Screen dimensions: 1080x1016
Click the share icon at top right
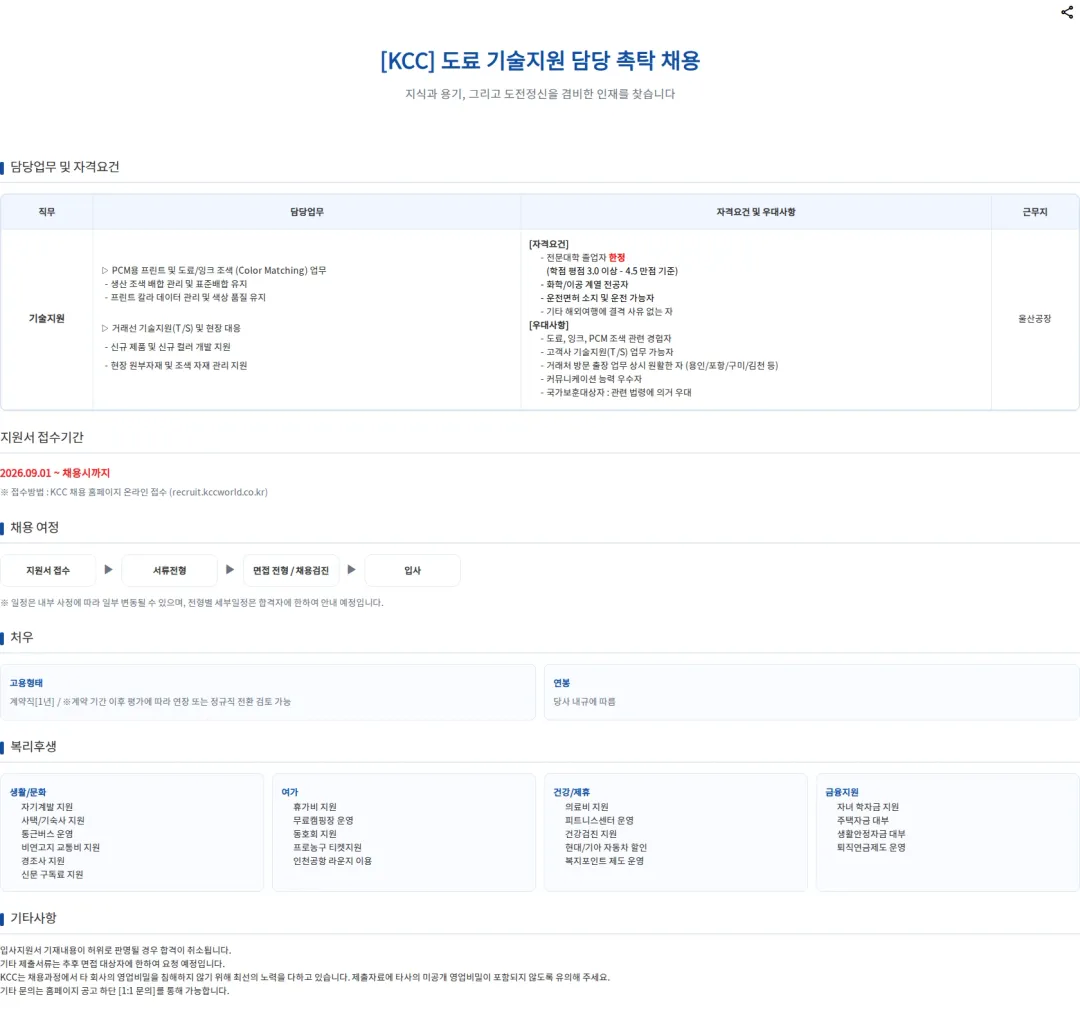[1067, 12]
